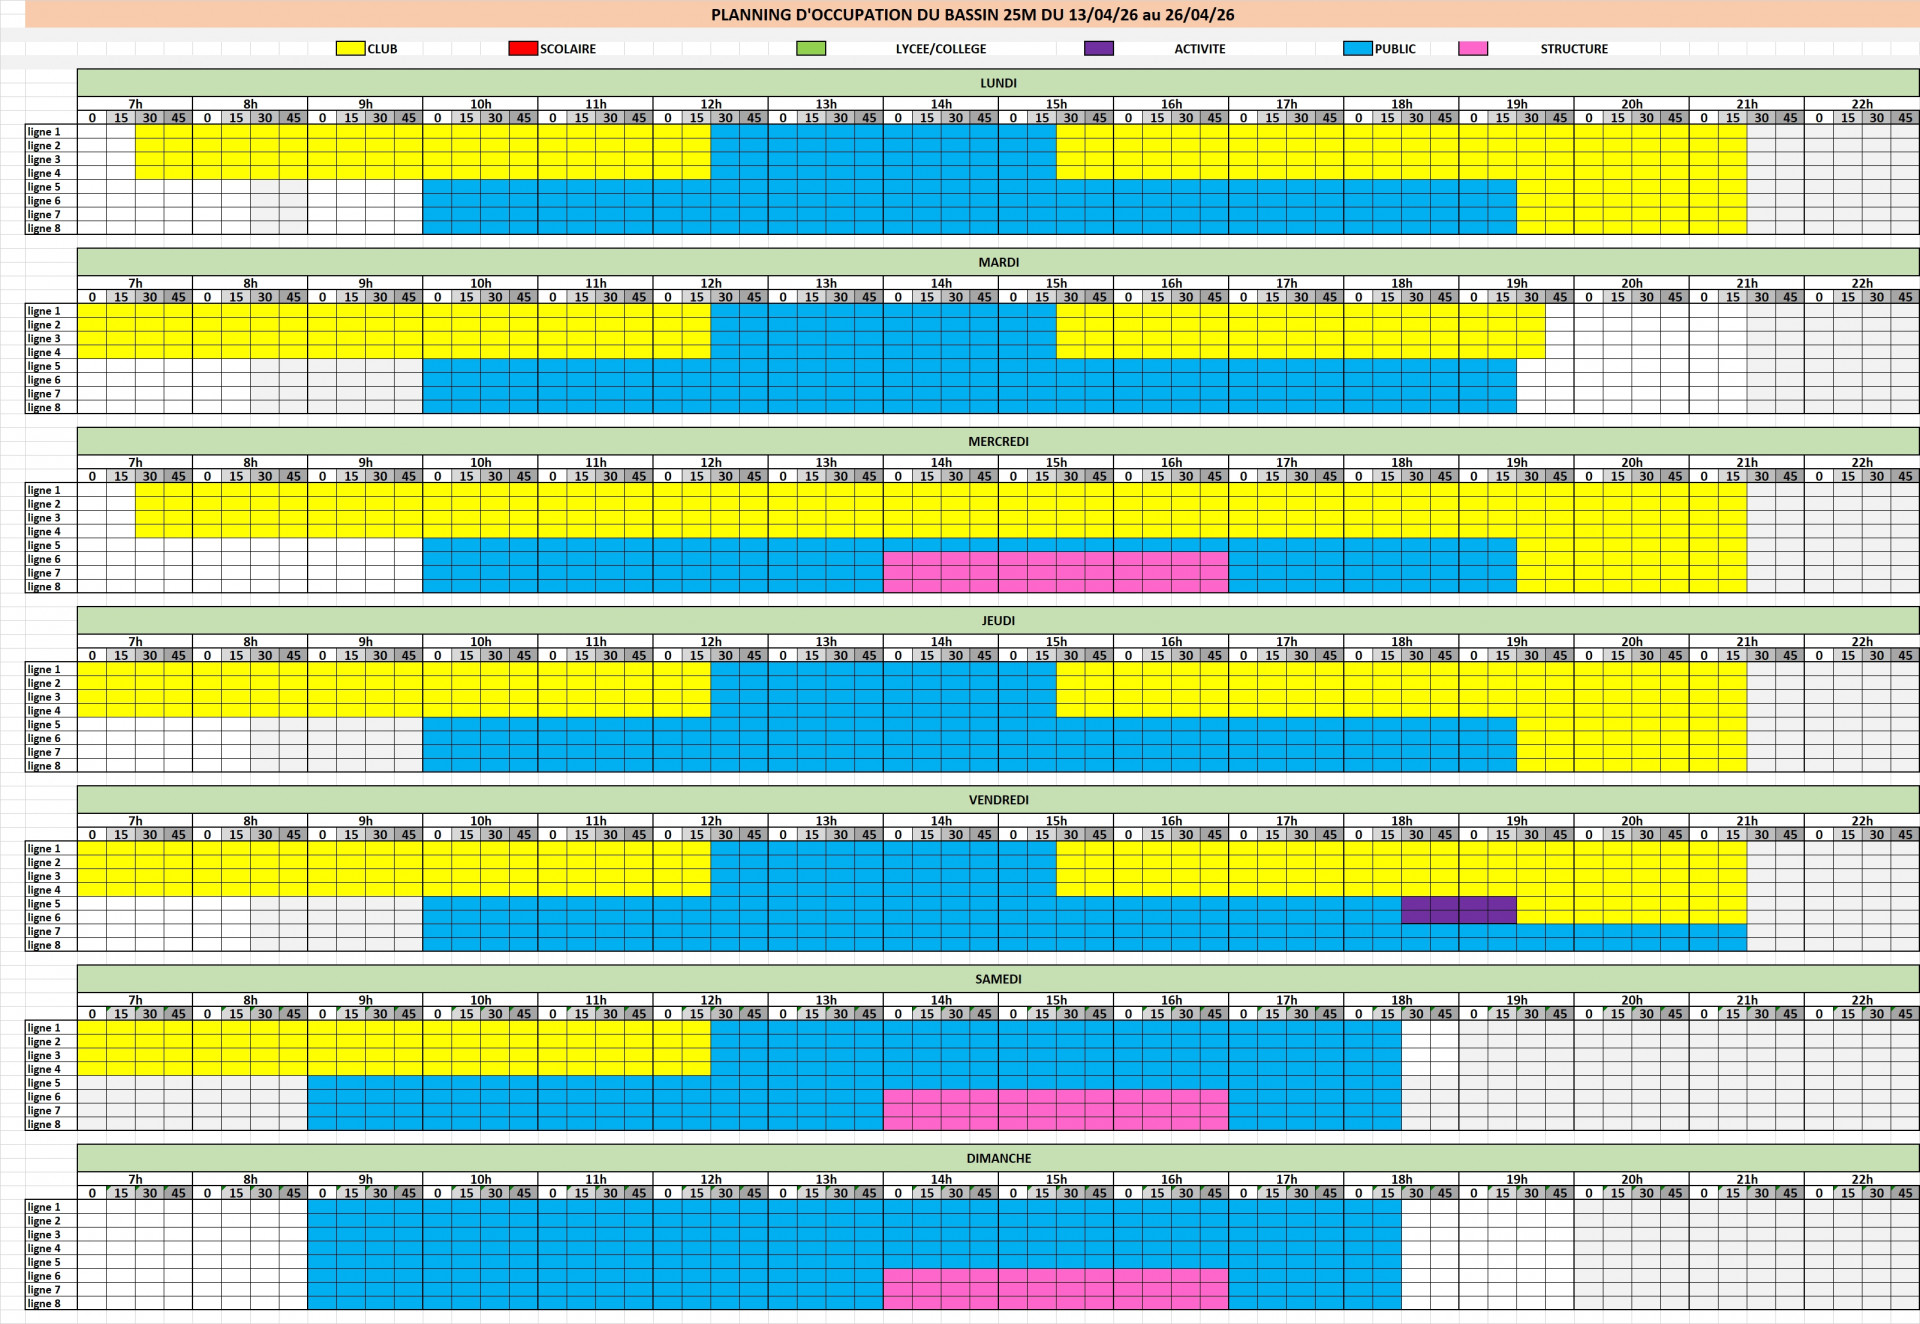
Task: Click the pink structure block on Mercredi
Action: tap(1055, 572)
